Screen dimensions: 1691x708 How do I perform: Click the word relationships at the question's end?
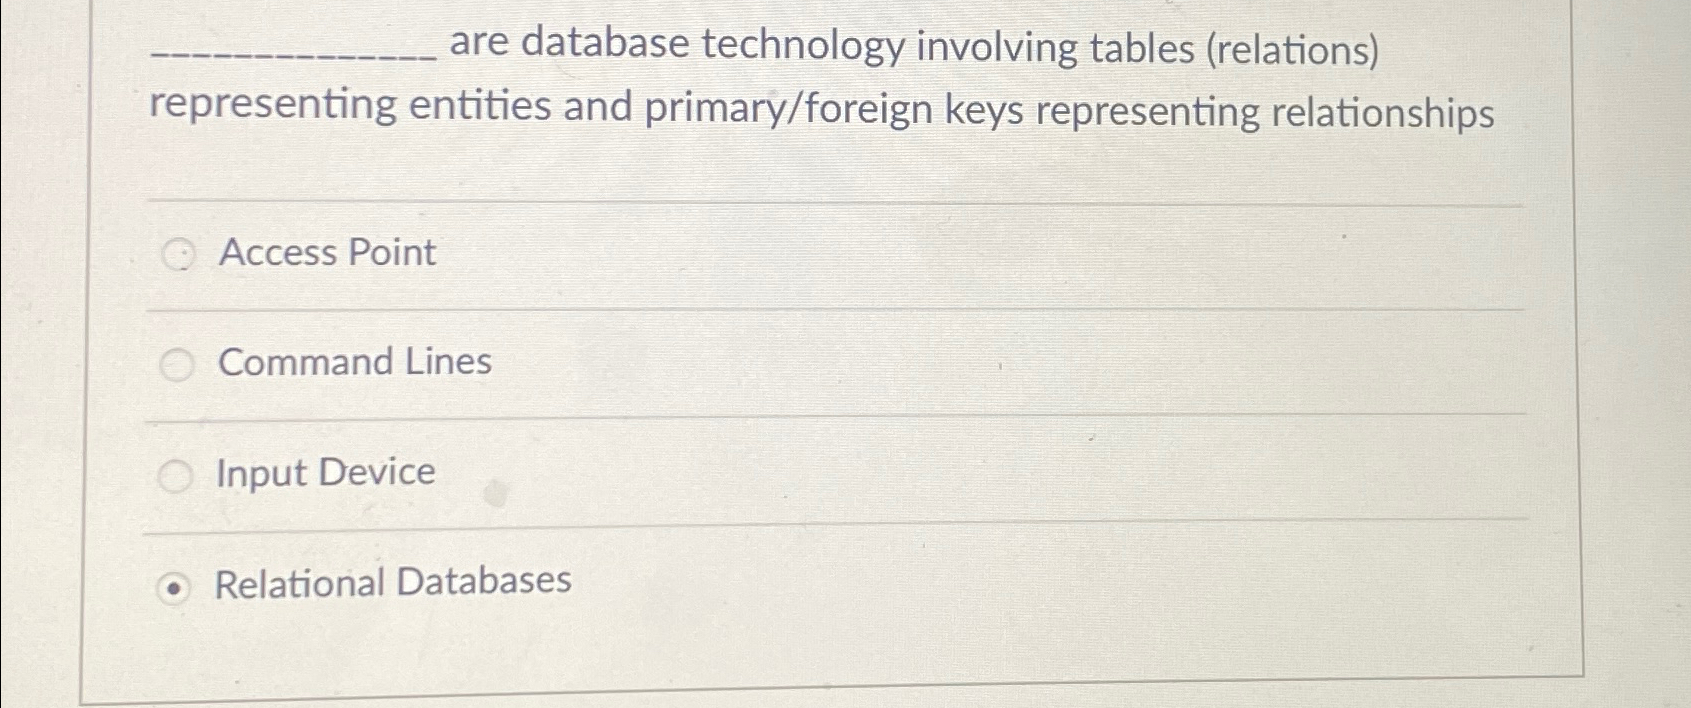1383,112
